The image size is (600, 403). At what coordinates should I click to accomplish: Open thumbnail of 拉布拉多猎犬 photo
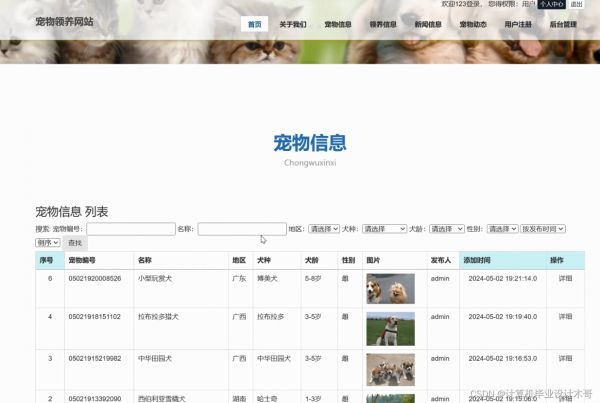pyautogui.click(x=390, y=328)
